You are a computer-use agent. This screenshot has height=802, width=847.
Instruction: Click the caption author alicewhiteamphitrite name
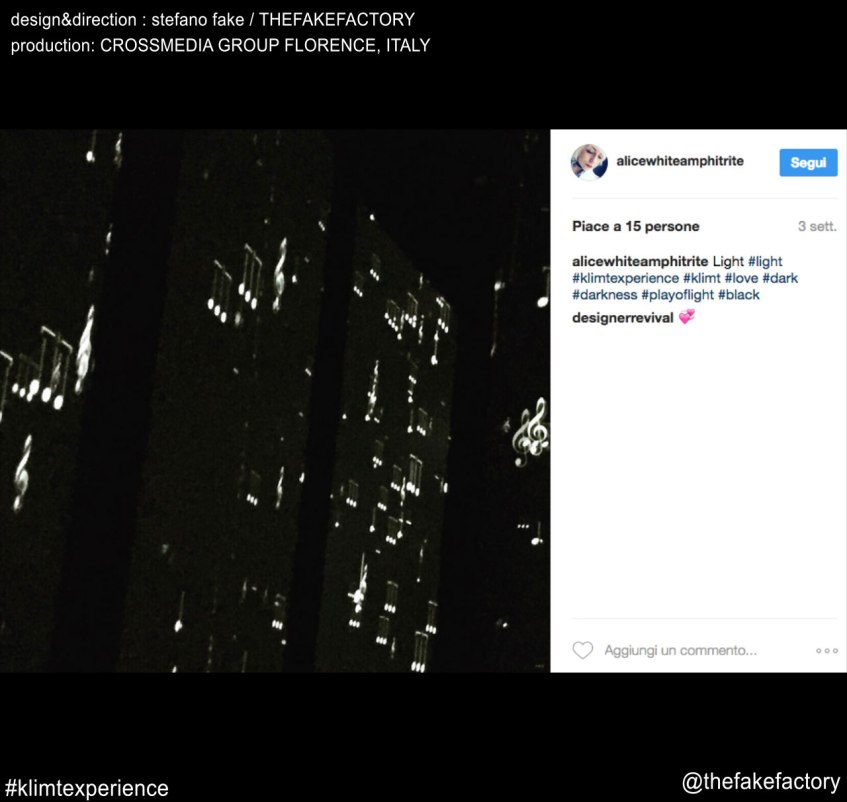tap(640, 261)
